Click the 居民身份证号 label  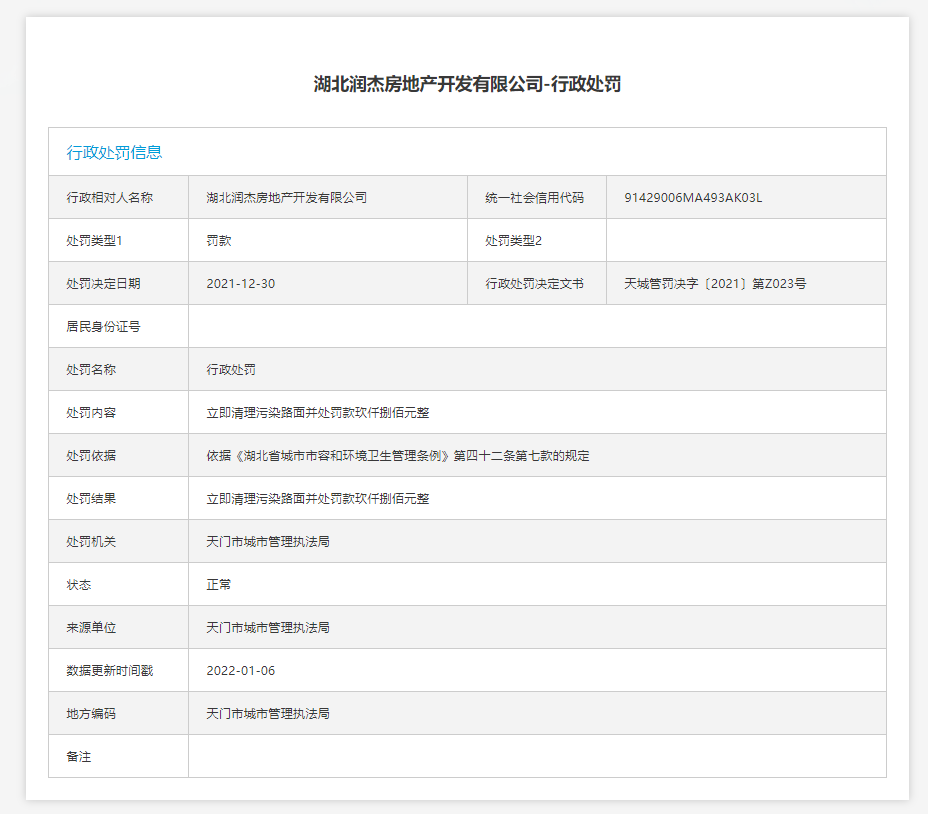coord(103,327)
